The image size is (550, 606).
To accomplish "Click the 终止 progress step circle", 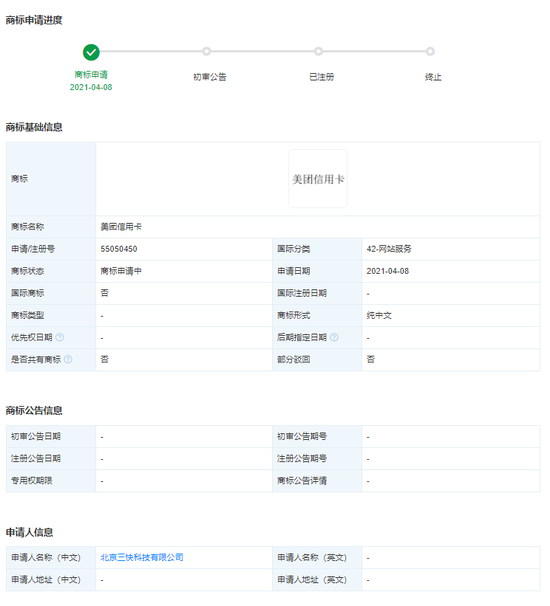I will 430,51.
